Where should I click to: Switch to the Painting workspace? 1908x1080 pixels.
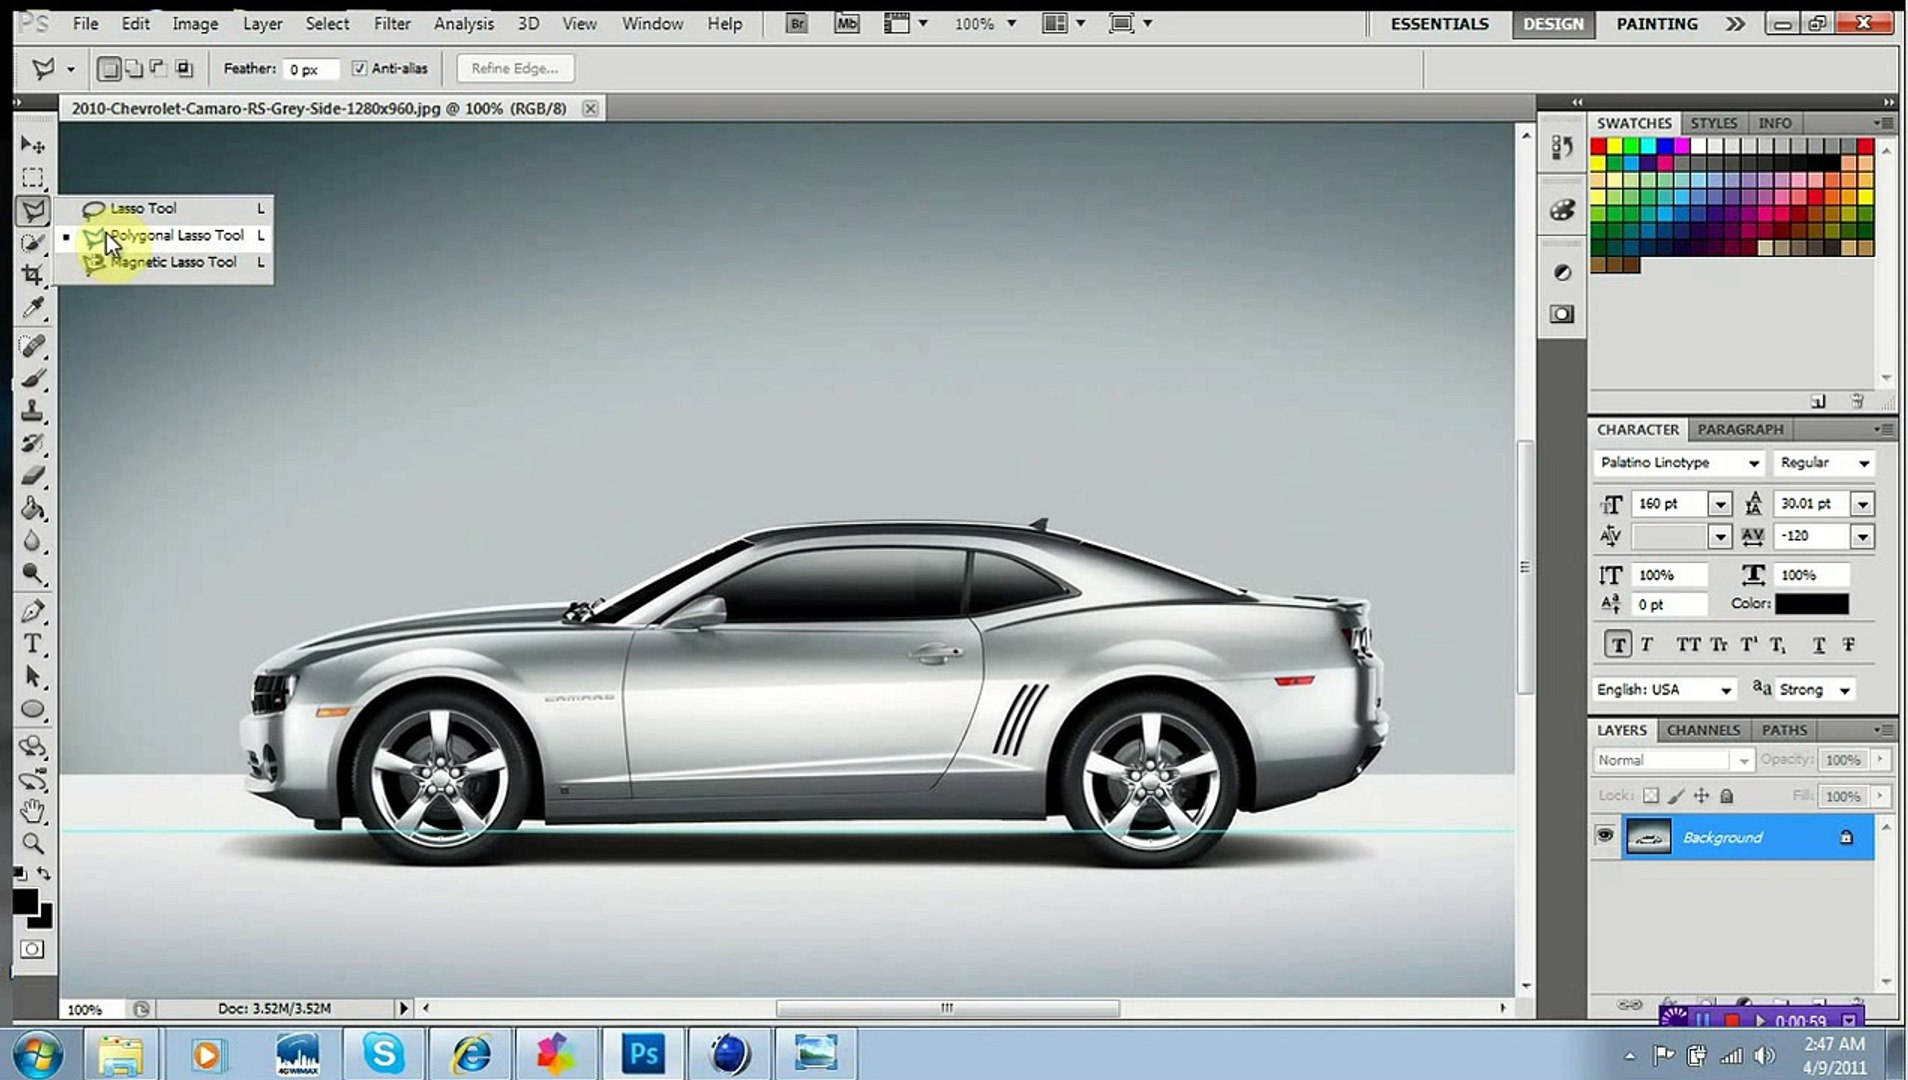[1656, 24]
